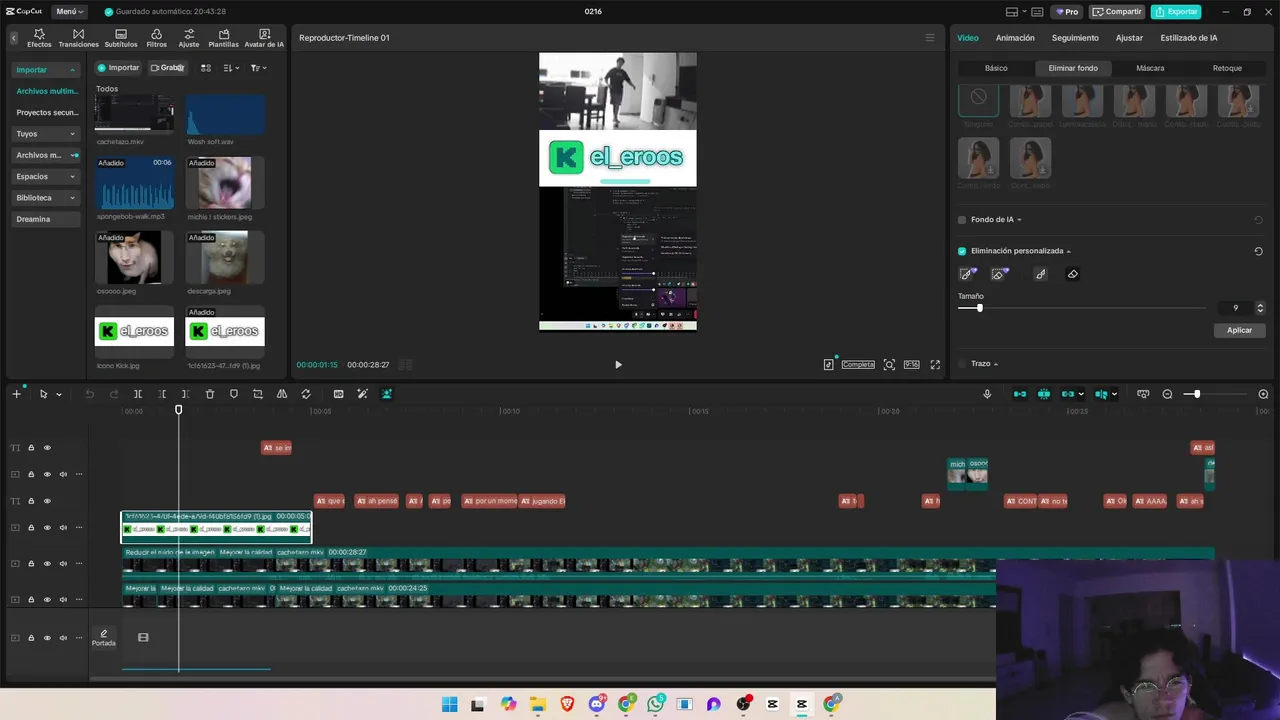Image resolution: width=1280 pixels, height=720 pixels.
Task: Lock the top text track
Action: coord(31,448)
